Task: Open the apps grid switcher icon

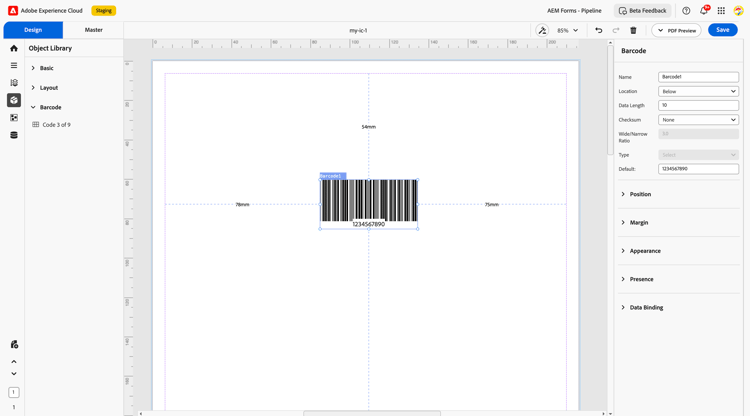Action: [x=721, y=11]
